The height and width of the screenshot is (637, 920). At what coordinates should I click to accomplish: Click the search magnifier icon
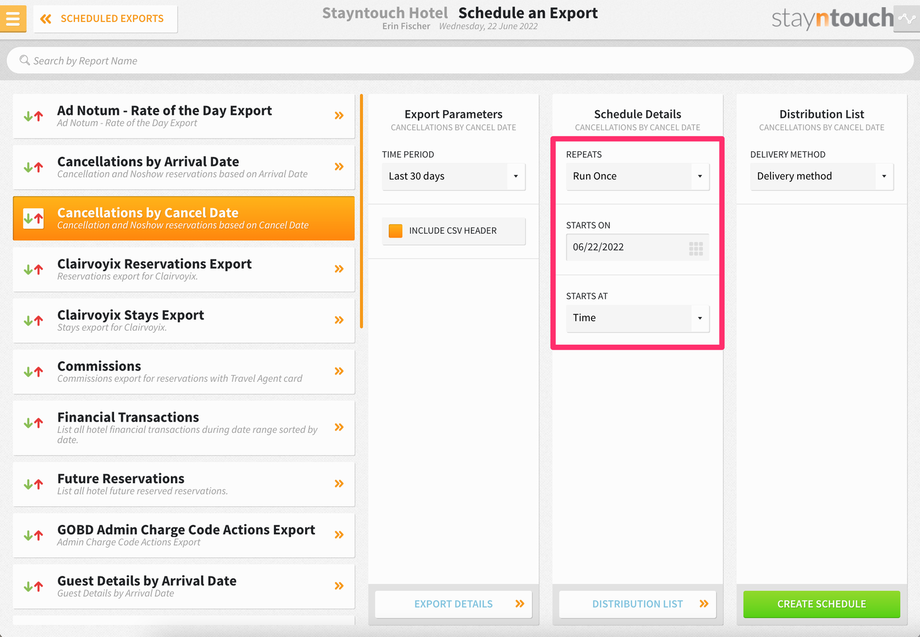coord(25,60)
